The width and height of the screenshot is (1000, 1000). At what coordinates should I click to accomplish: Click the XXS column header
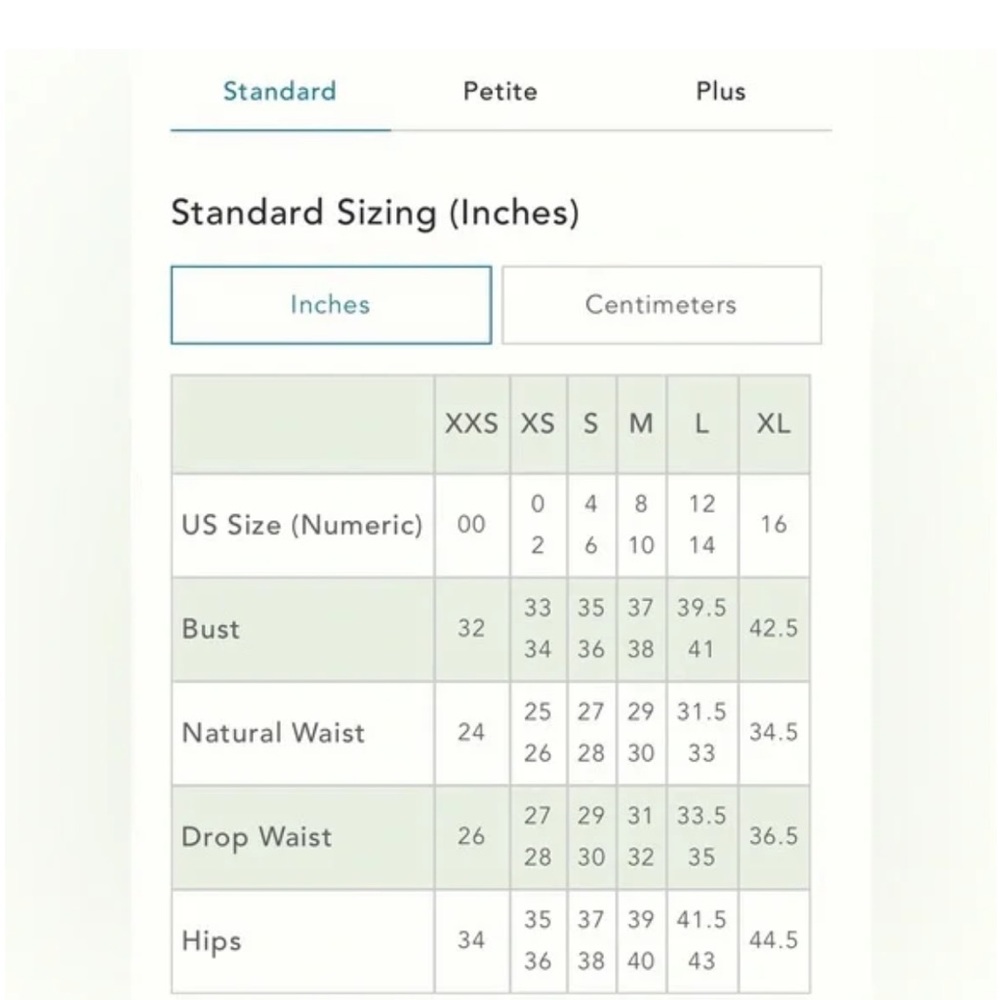[472, 424]
